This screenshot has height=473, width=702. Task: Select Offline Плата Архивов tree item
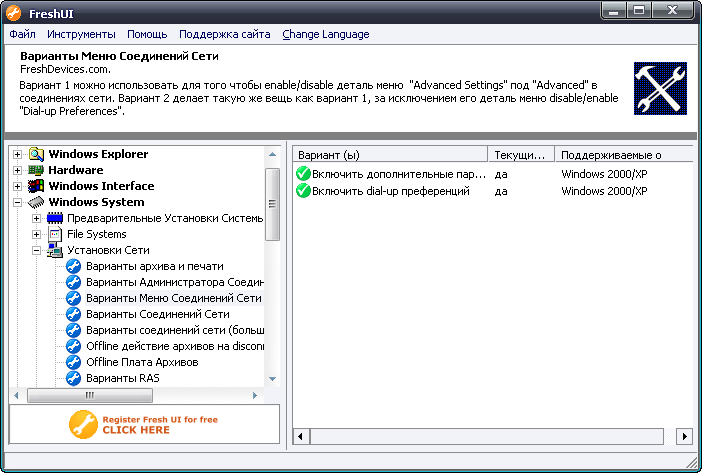(x=142, y=362)
